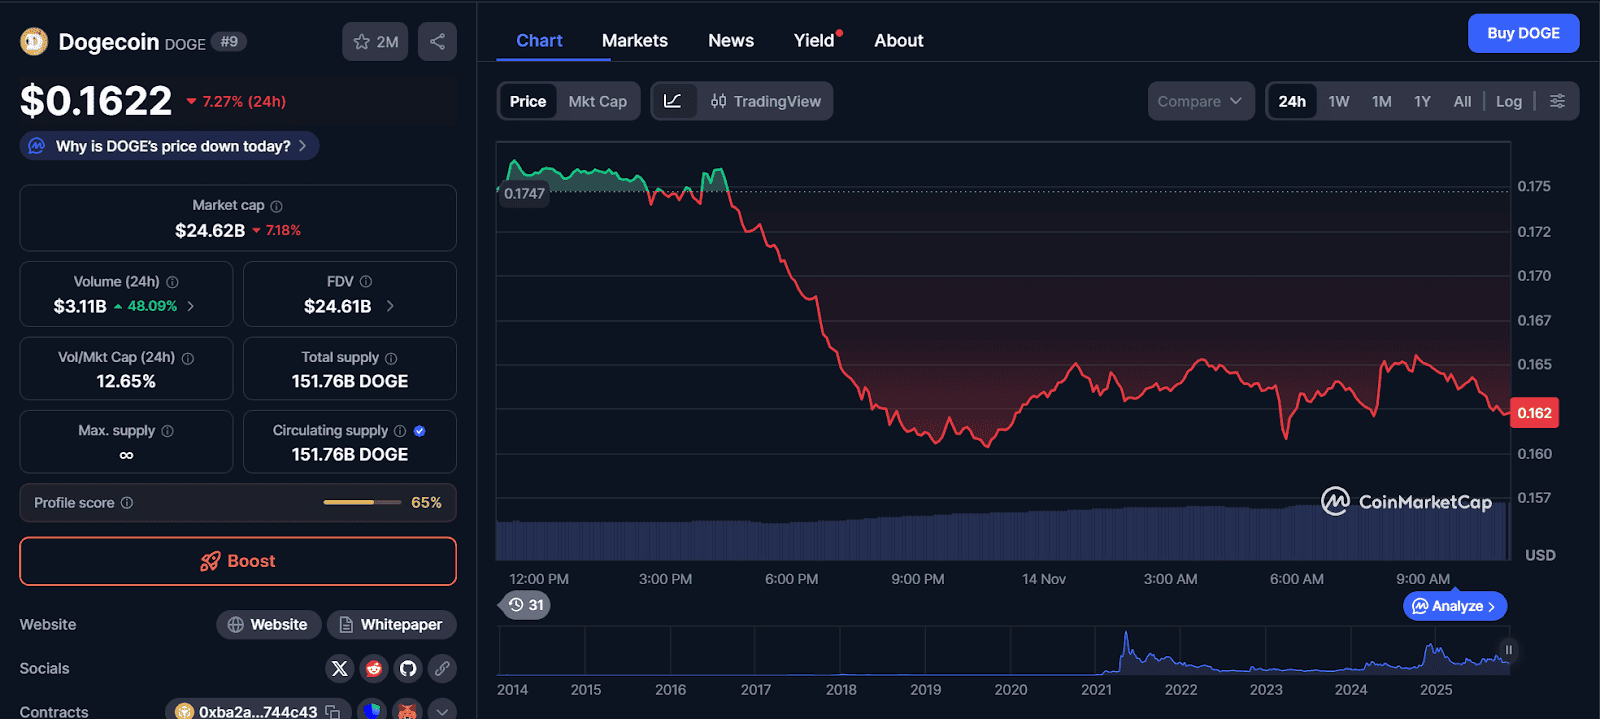Open the X (Twitter) social link

(340, 668)
